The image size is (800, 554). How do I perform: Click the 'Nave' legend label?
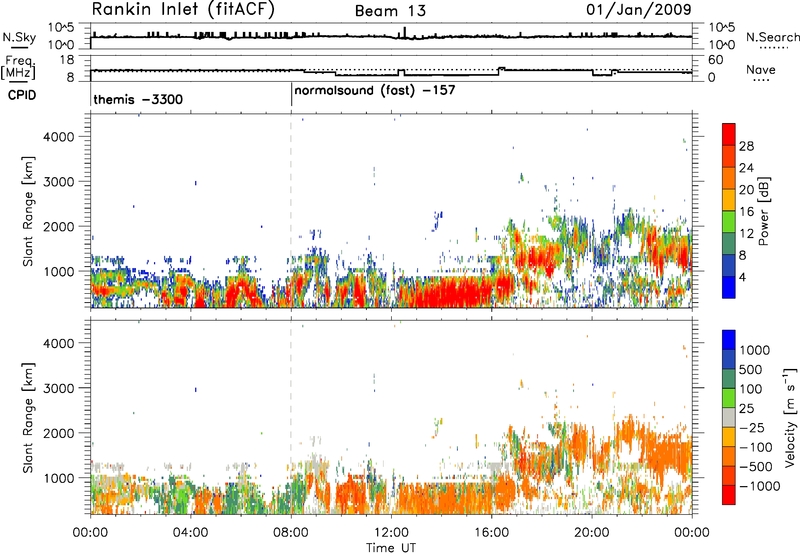coord(760,69)
